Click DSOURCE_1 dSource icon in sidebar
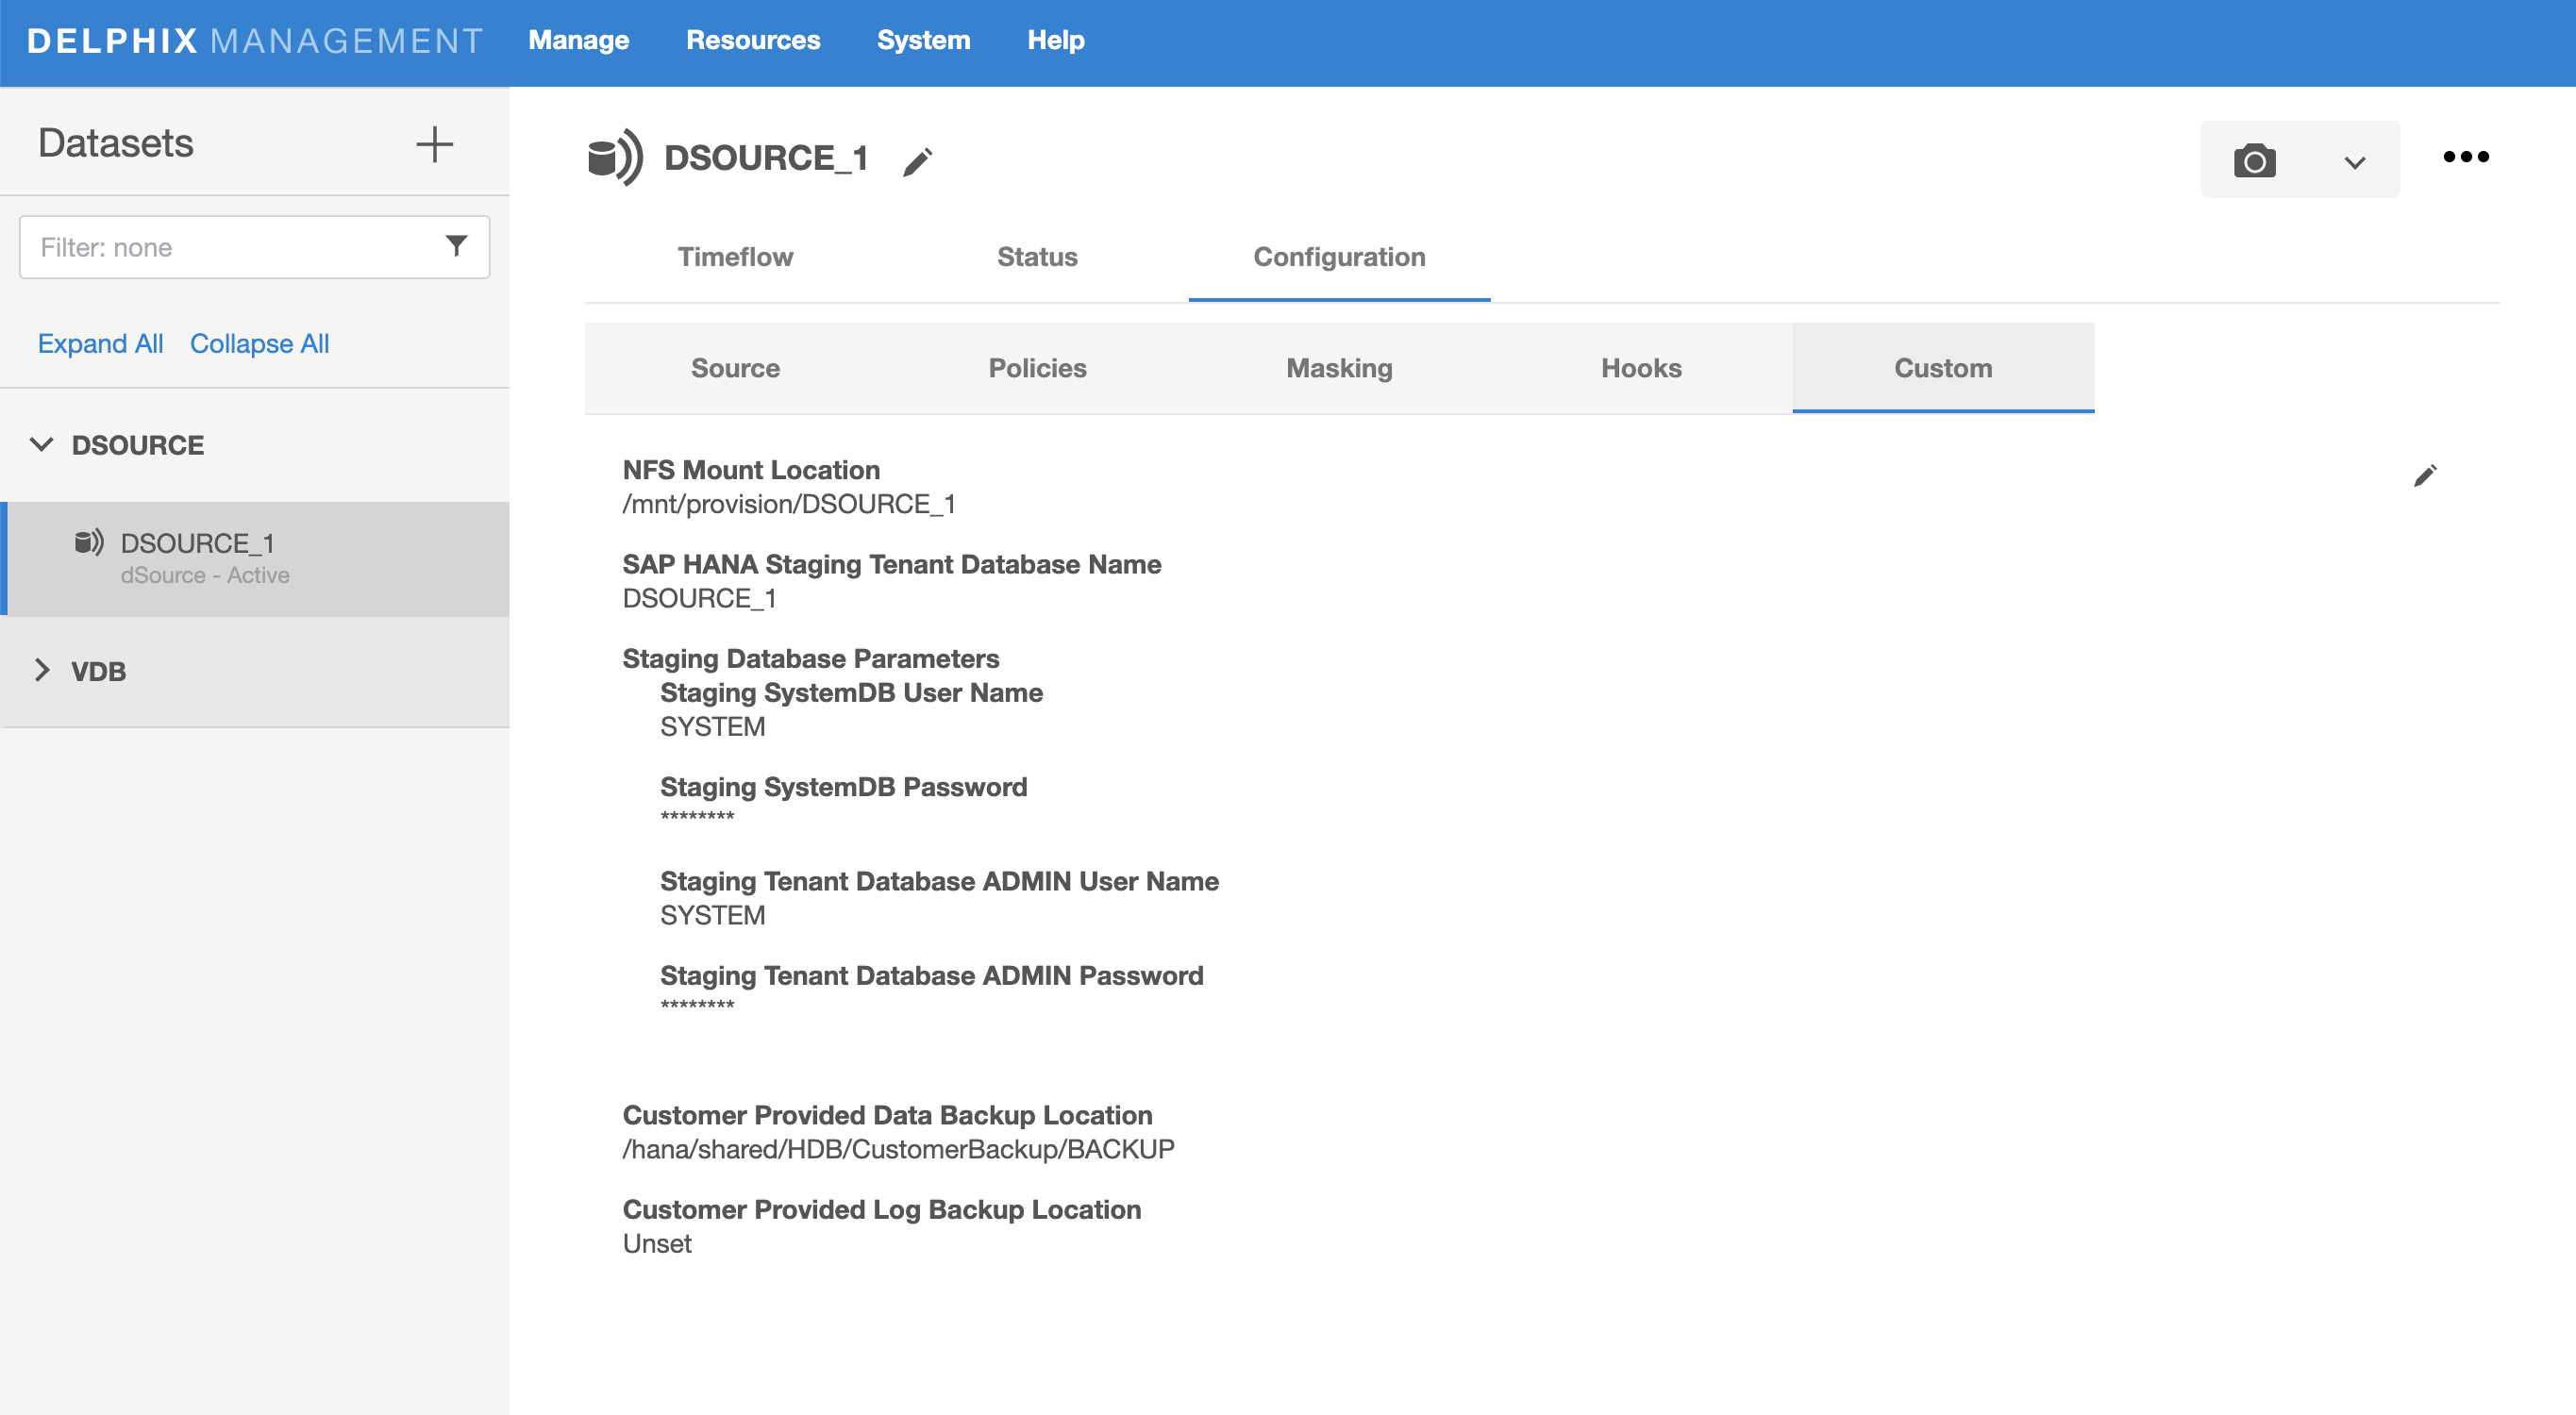Viewport: 2576px width, 1415px height. coord(89,543)
